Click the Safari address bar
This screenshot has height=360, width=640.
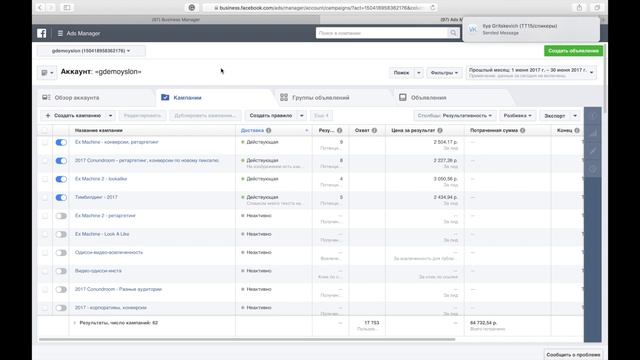[320, 7]
